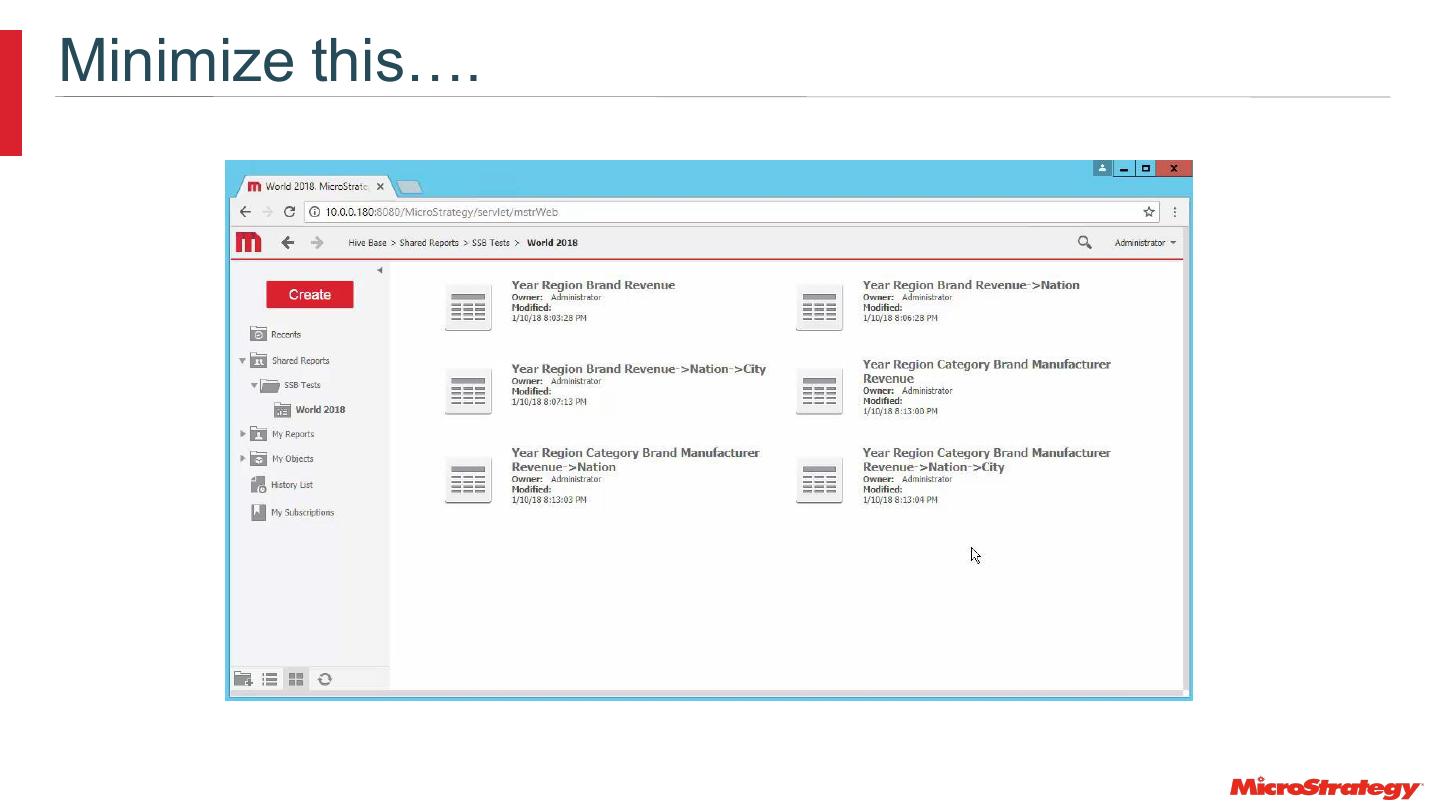Image resolution: width=1440 pixels, height=810 pixels.
Task: Click the browser address bar
Action: click(x=732, y=212)
